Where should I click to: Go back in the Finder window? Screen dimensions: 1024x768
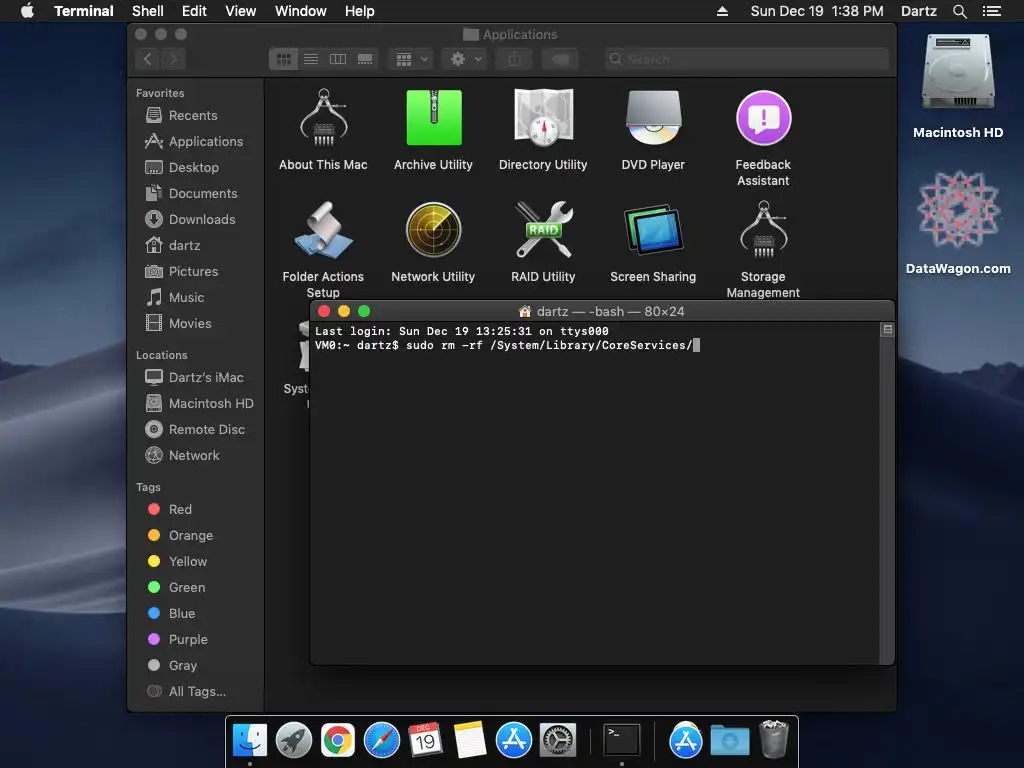click(148, 59)
